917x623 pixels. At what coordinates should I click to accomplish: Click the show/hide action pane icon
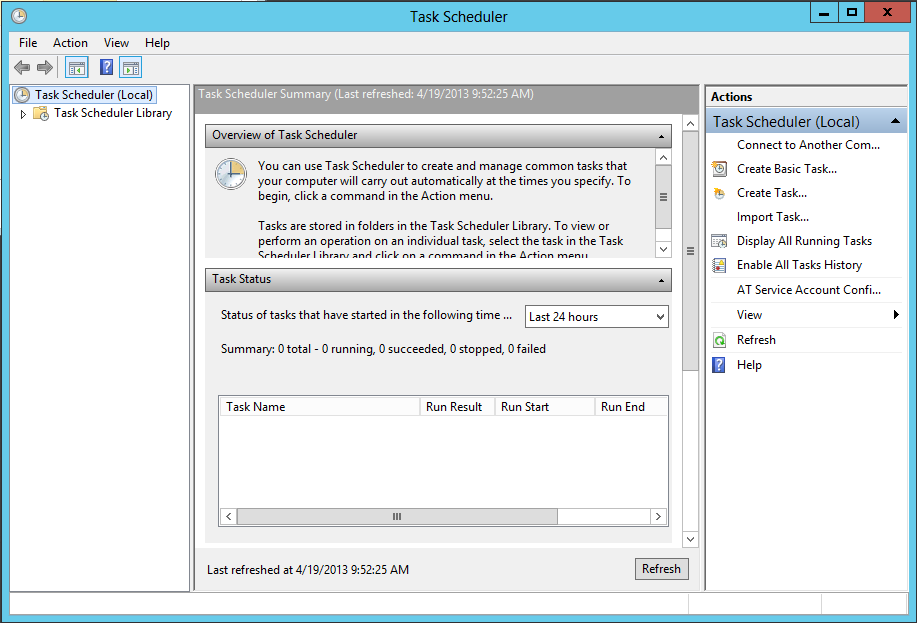coord(131,68)
